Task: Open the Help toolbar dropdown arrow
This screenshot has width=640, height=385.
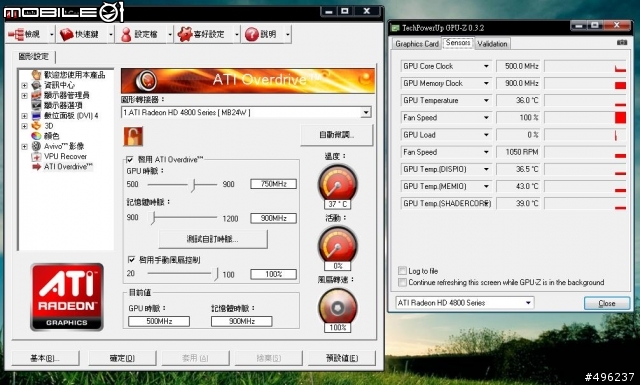Action: click(288, 35)
